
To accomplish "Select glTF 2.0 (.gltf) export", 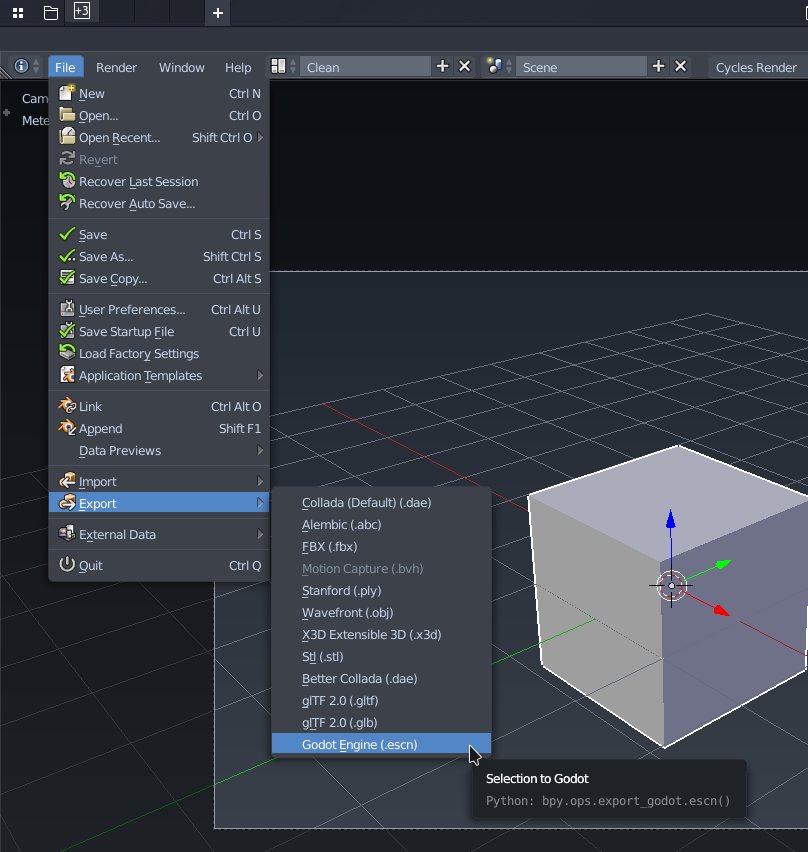I will pyautogui.click(x=381, y=700).
